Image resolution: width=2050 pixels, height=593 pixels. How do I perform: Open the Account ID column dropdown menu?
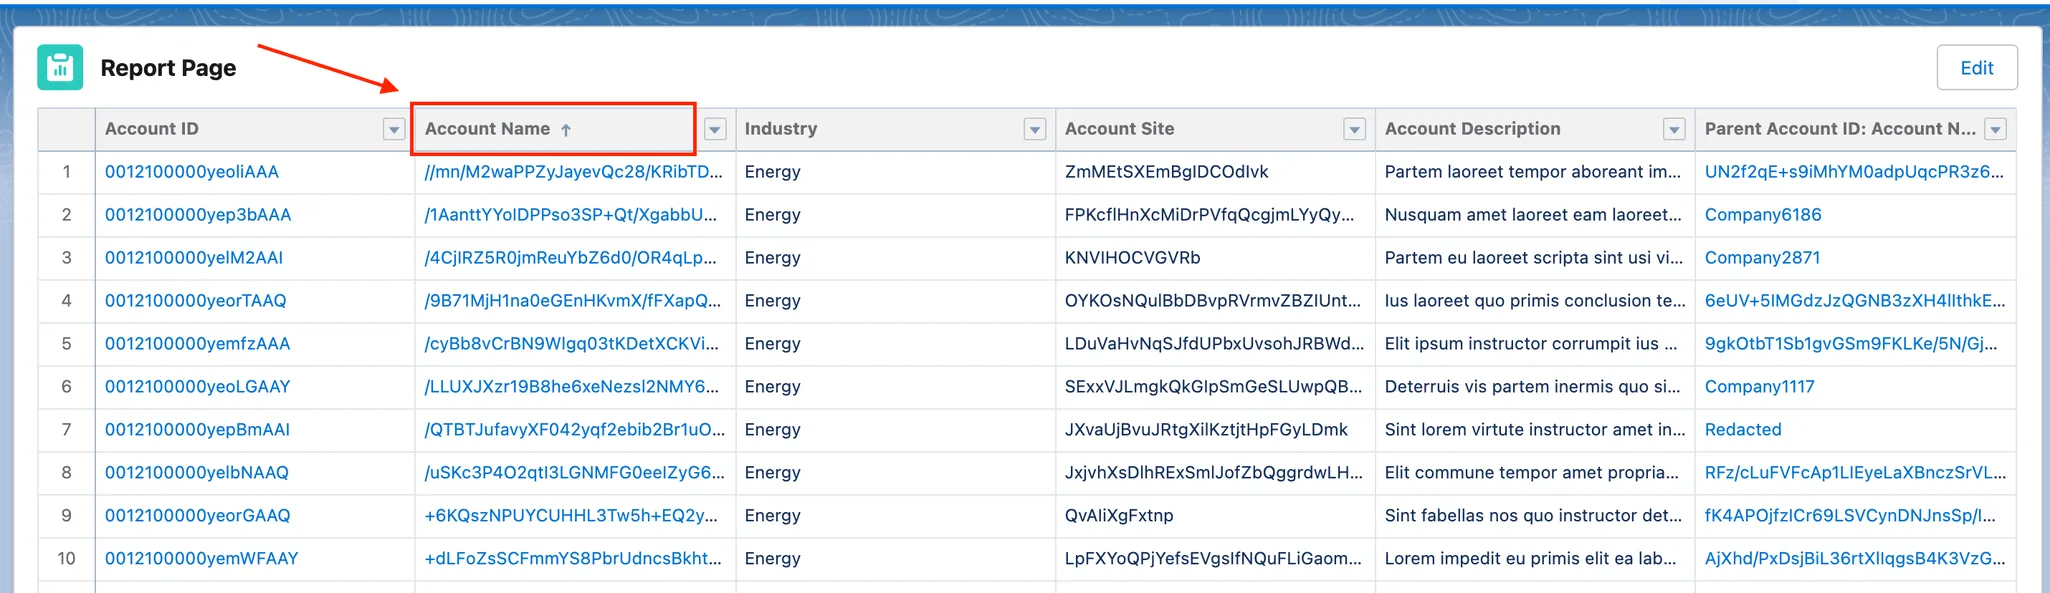coord(394,130)
